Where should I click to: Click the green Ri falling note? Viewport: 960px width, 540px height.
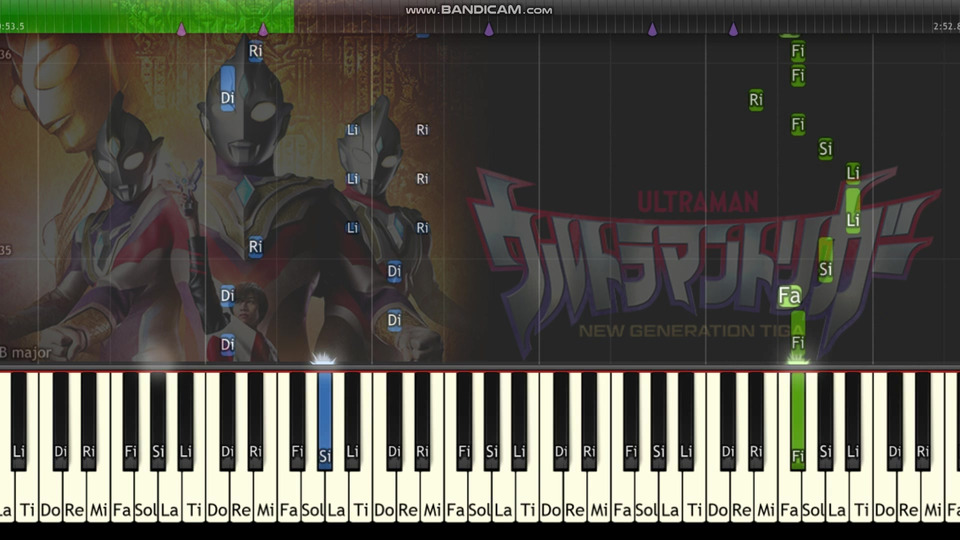pos(756,99)
